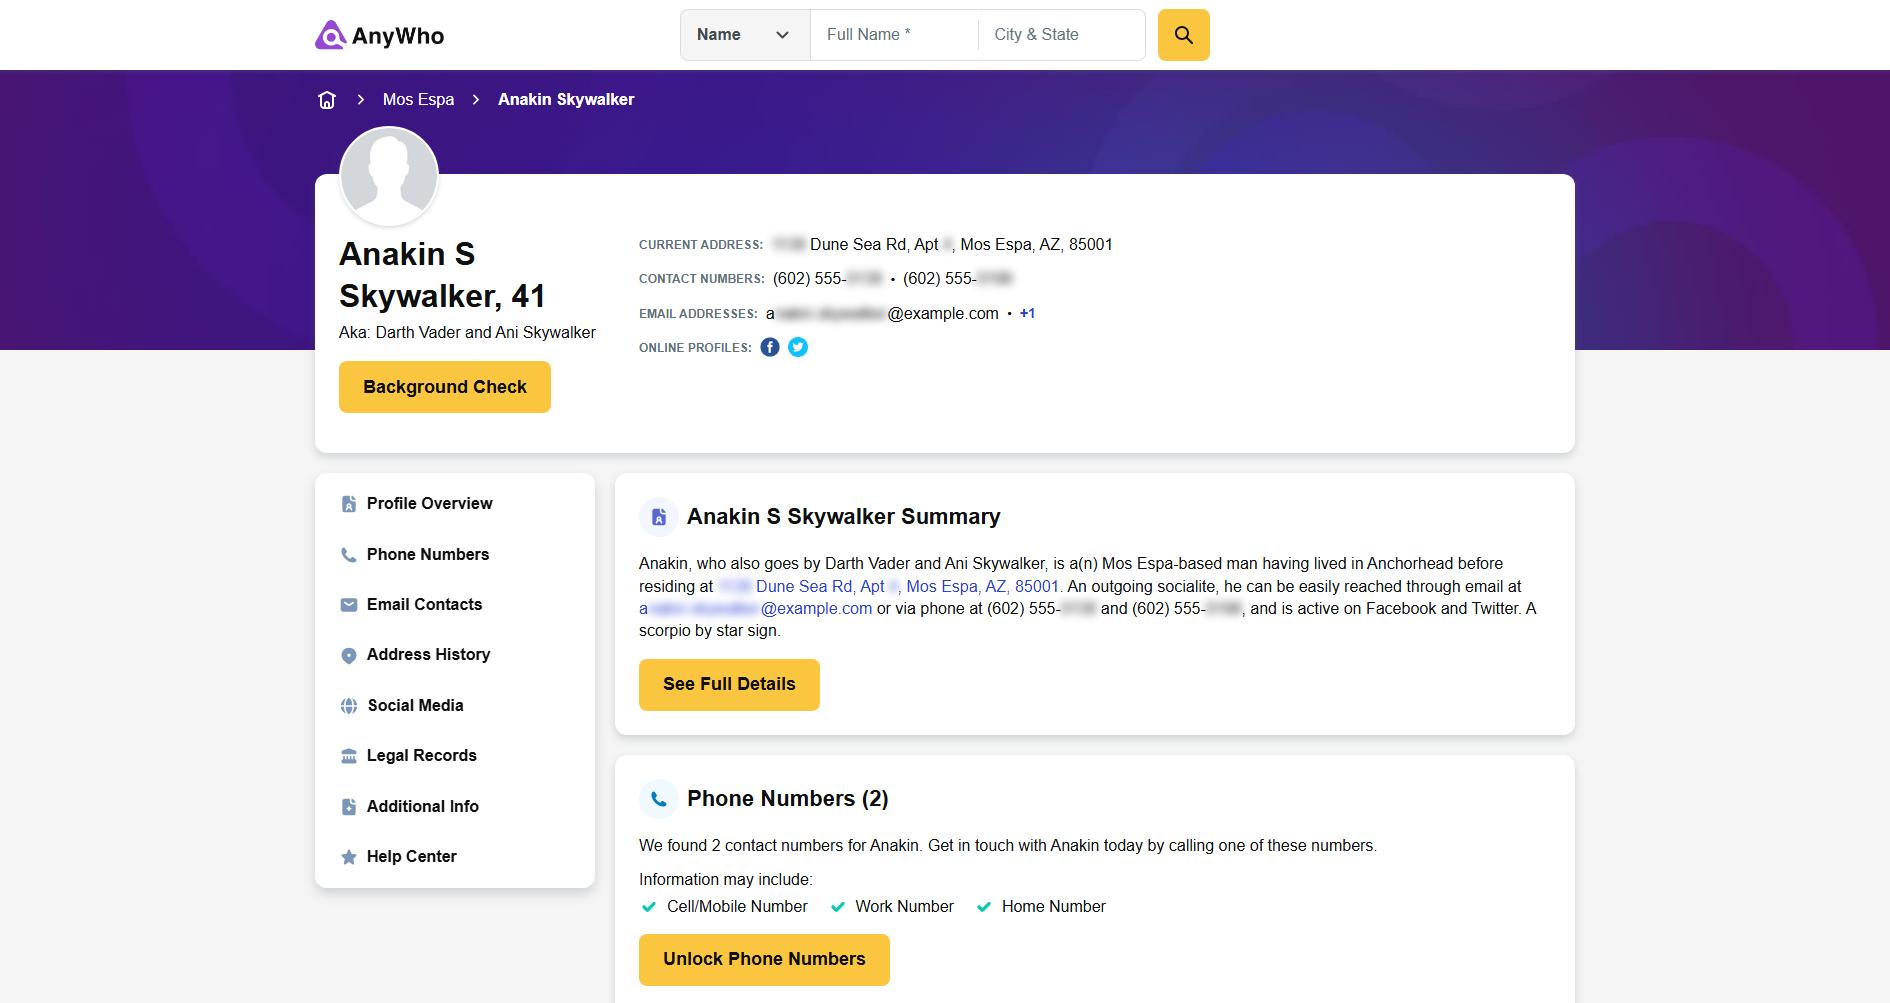Click the Cell/Mobile Number checkmark icon
The image size is (1890, 1003).
click(x=649, y=907)
